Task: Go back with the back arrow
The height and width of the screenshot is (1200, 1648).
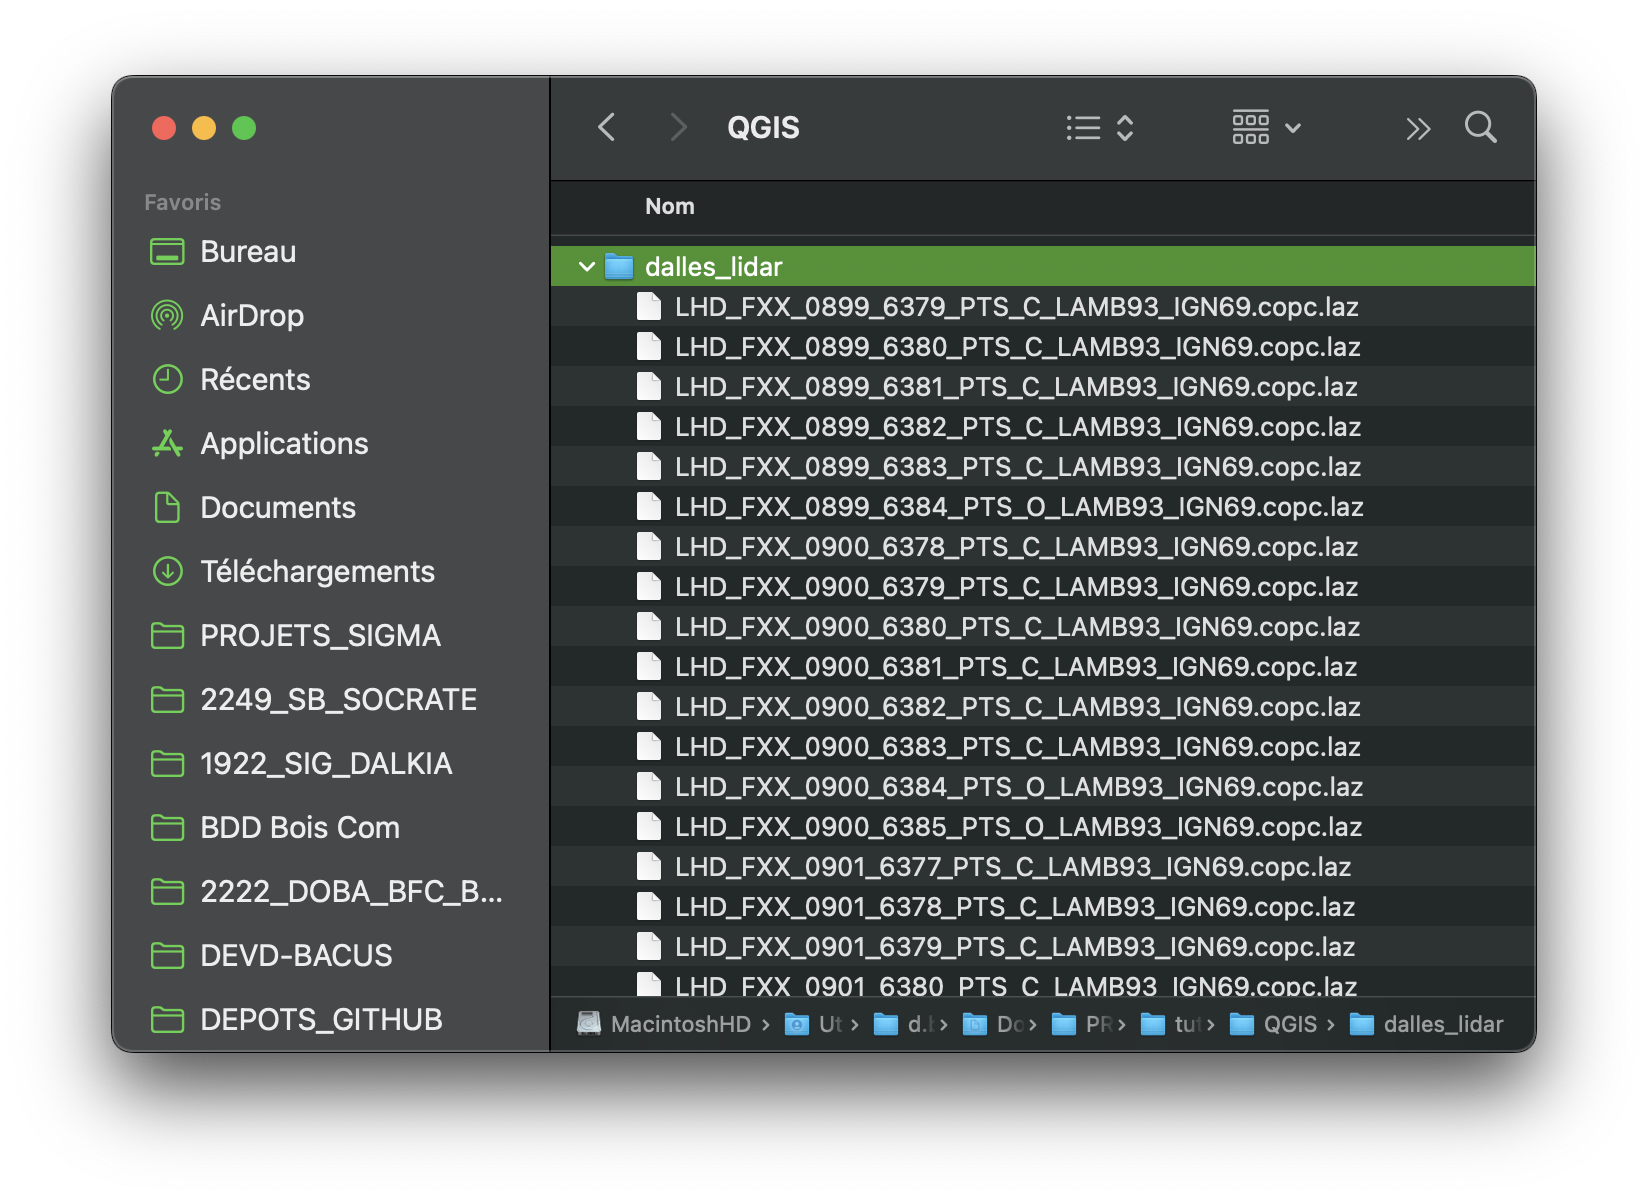Action: coord(606,127)
